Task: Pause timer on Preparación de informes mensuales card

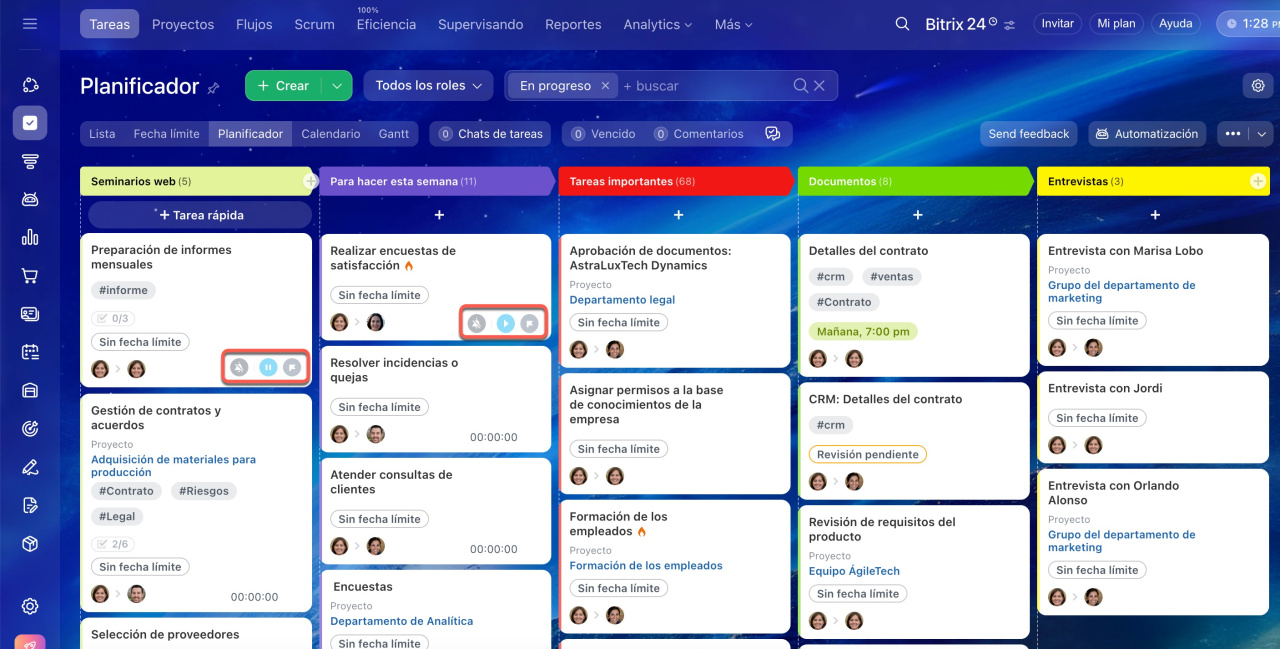Action: point(268,368)
